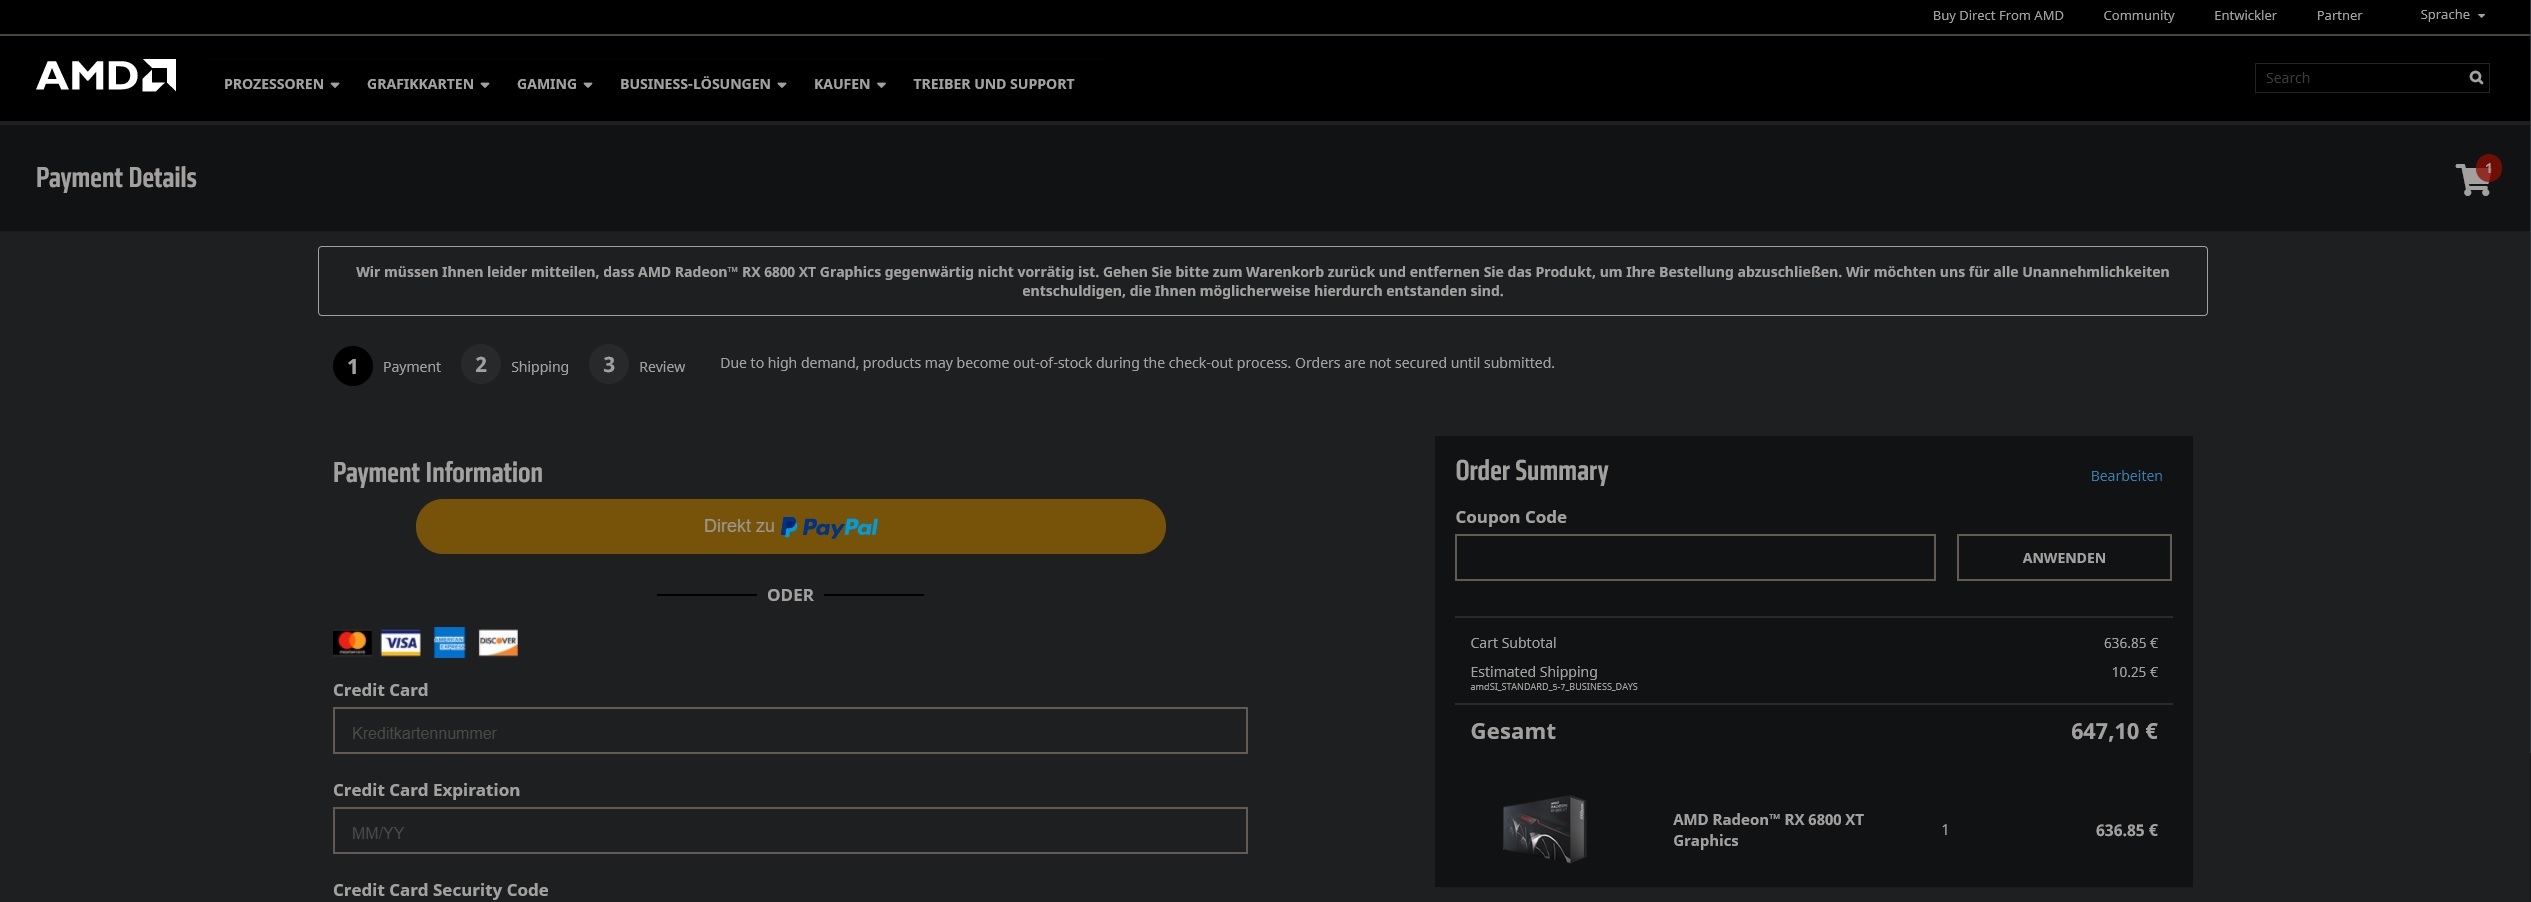This screenshot has width=2531, height=902.
Task: Open the Partner link
Action: [2339, 15]
